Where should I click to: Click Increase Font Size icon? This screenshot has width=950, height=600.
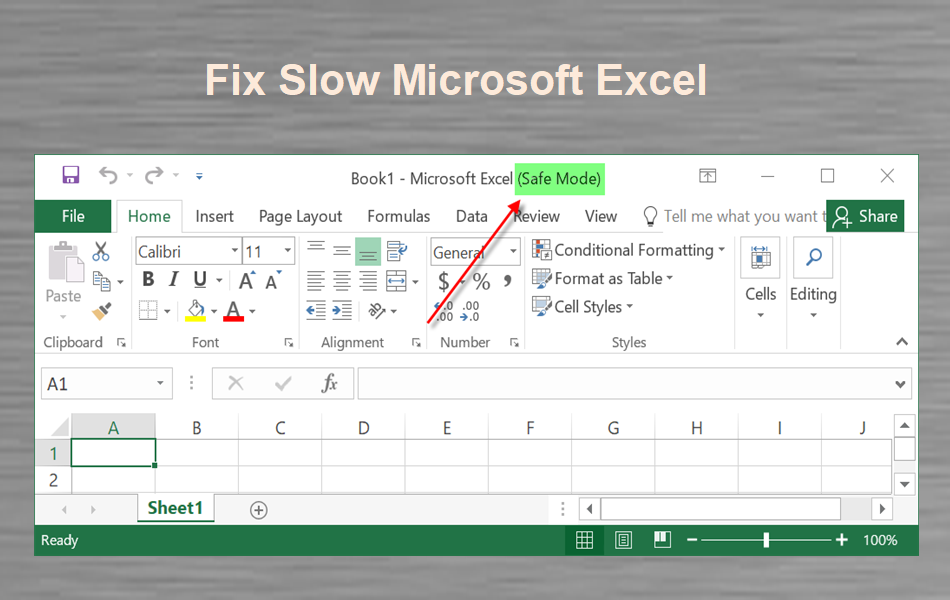pyautogui.click(x=246, y=281)
